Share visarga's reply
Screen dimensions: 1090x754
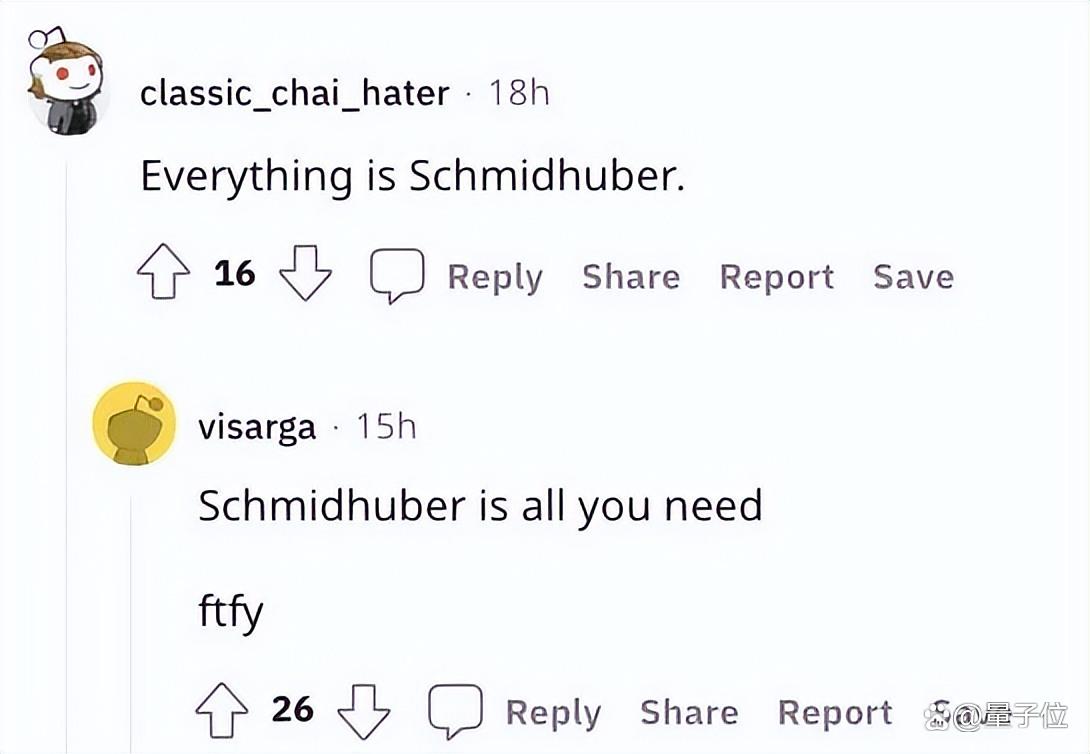[x=689, y=712]
